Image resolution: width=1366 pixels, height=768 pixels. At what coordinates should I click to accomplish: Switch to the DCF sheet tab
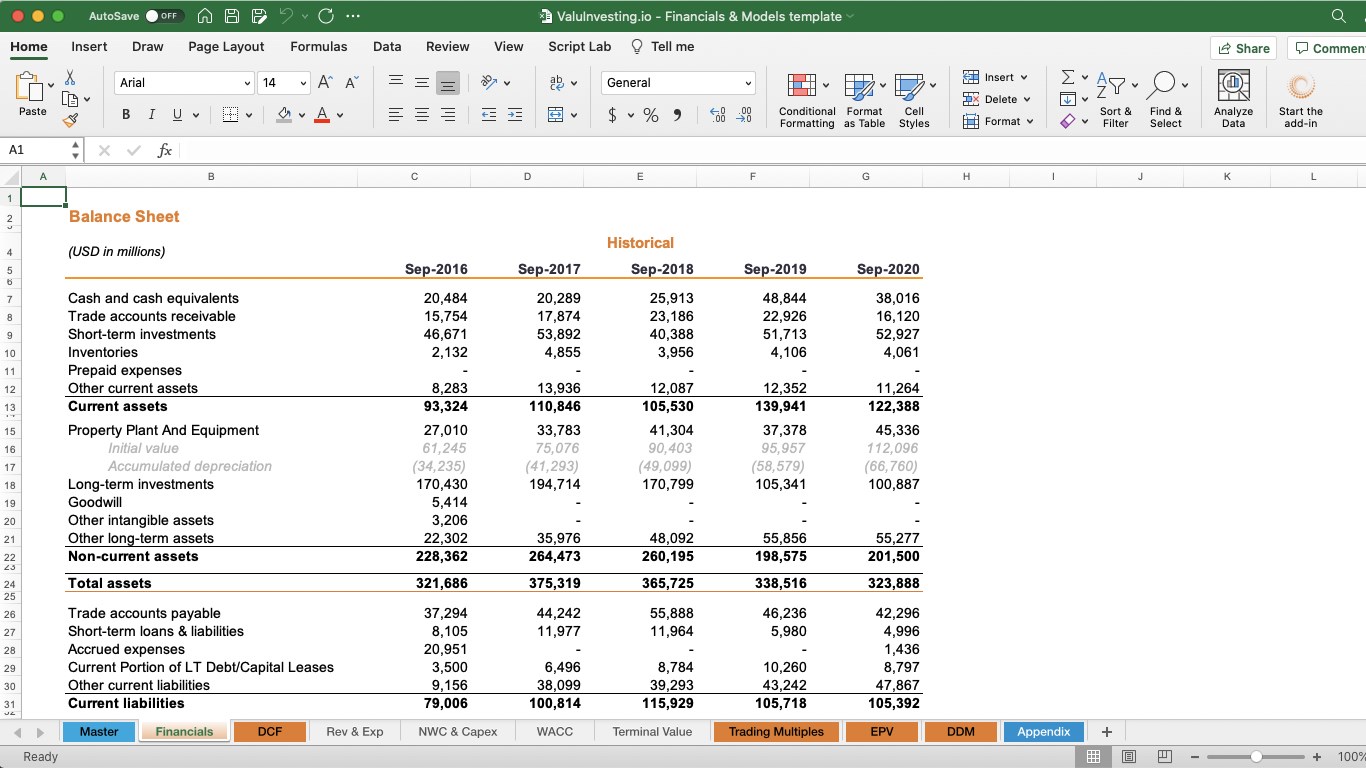tap(269, 731)
